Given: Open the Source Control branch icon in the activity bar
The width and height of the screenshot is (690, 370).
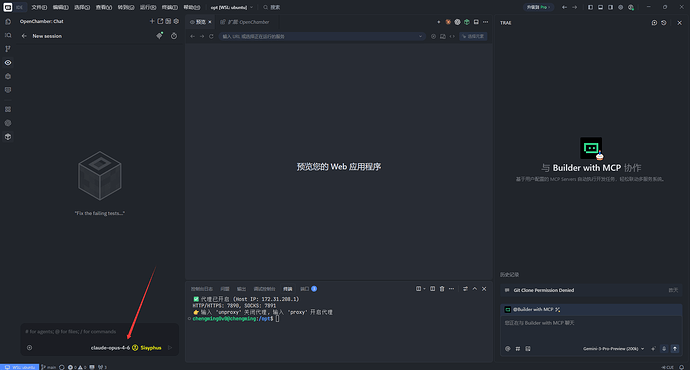Looking at the screenshot, I should click(x=8, y=49).
